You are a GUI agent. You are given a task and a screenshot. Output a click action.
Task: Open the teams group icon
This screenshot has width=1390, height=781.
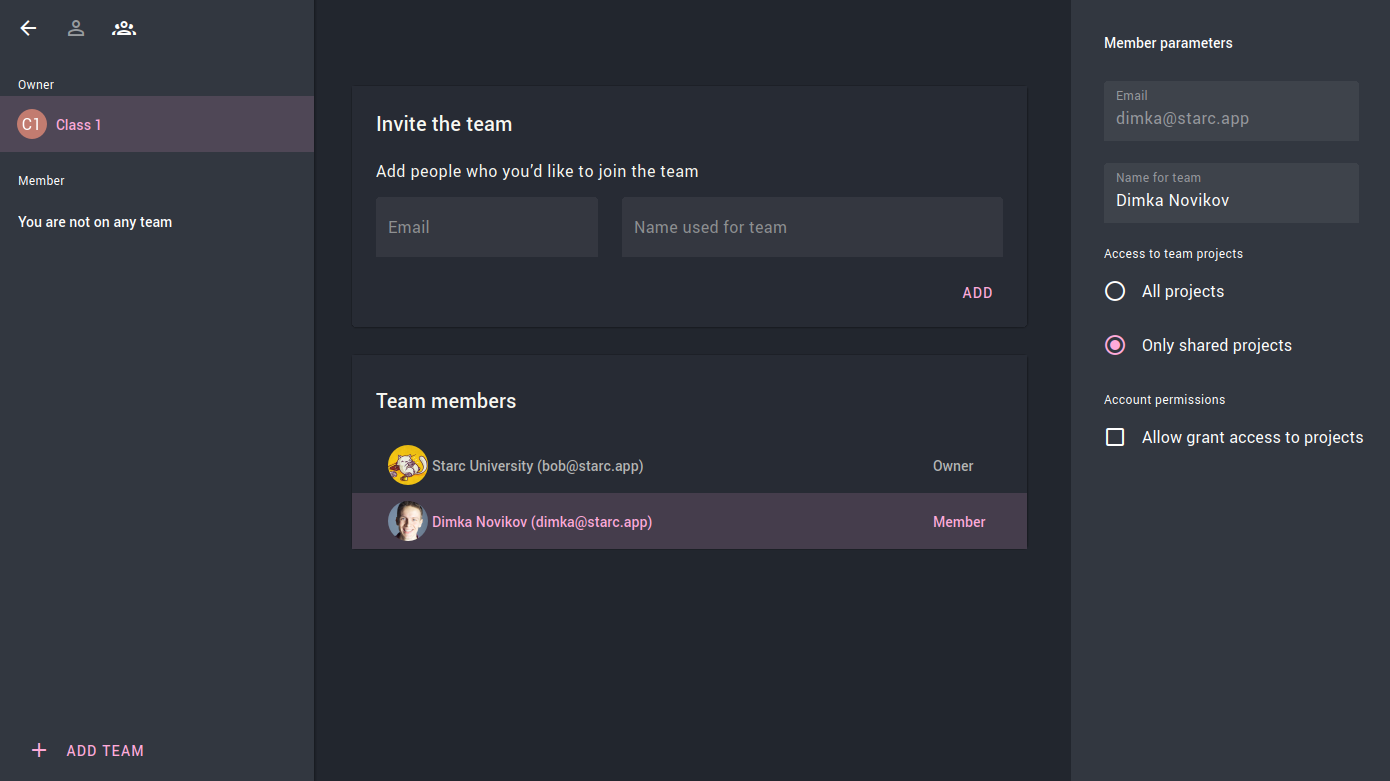tap(124, 29)
